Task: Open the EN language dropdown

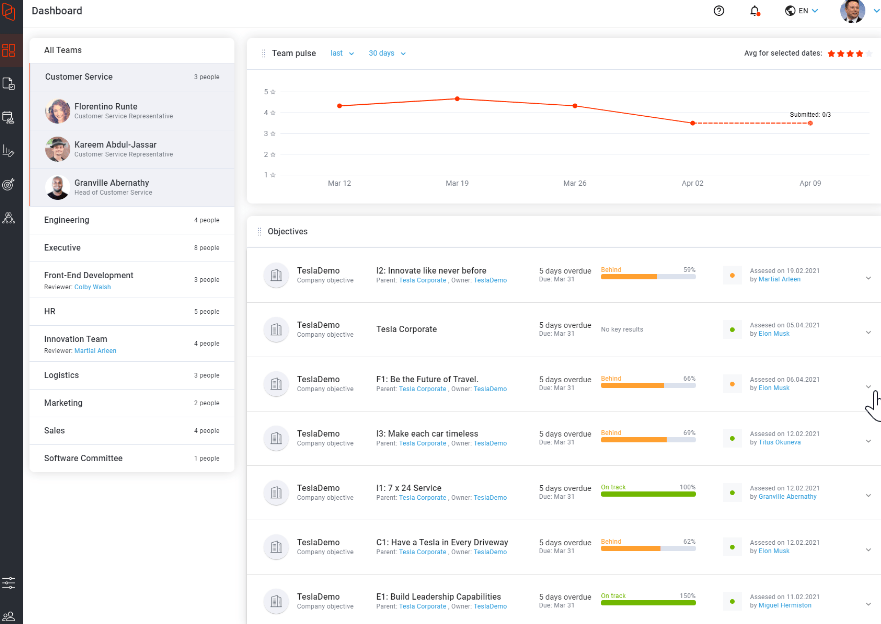Action: [x=809, y=11]
